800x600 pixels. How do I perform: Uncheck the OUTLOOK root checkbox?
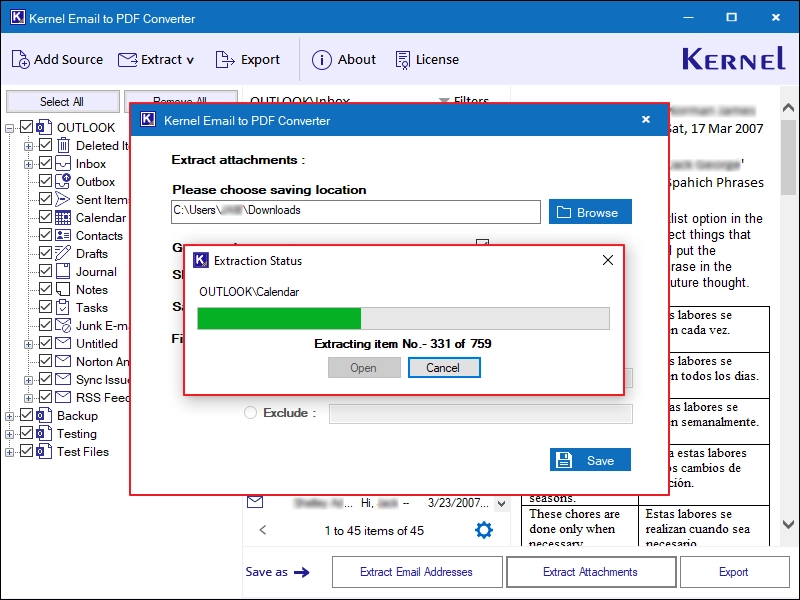(27, 127)
